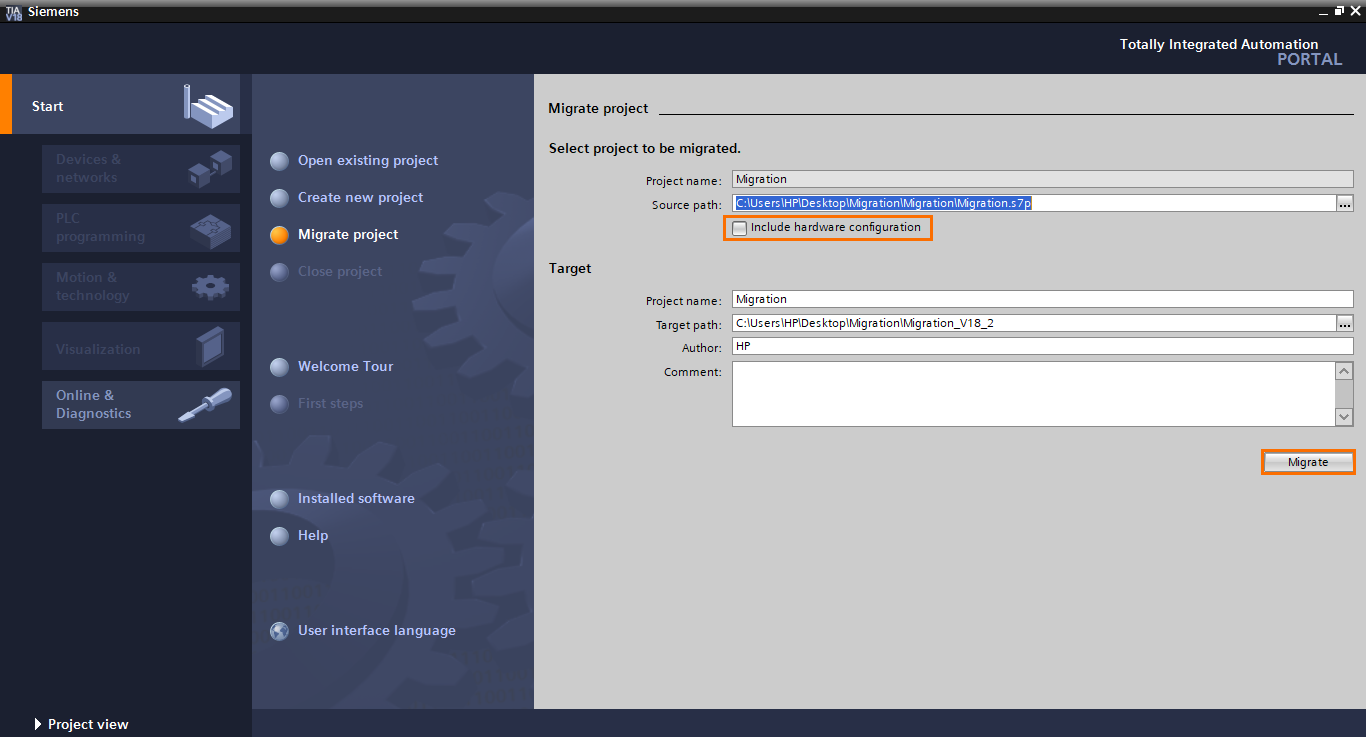This screenshot has width=1366, height=737.
Task: Enable Include hardware configuration checkbox
Action: (740, 228)
